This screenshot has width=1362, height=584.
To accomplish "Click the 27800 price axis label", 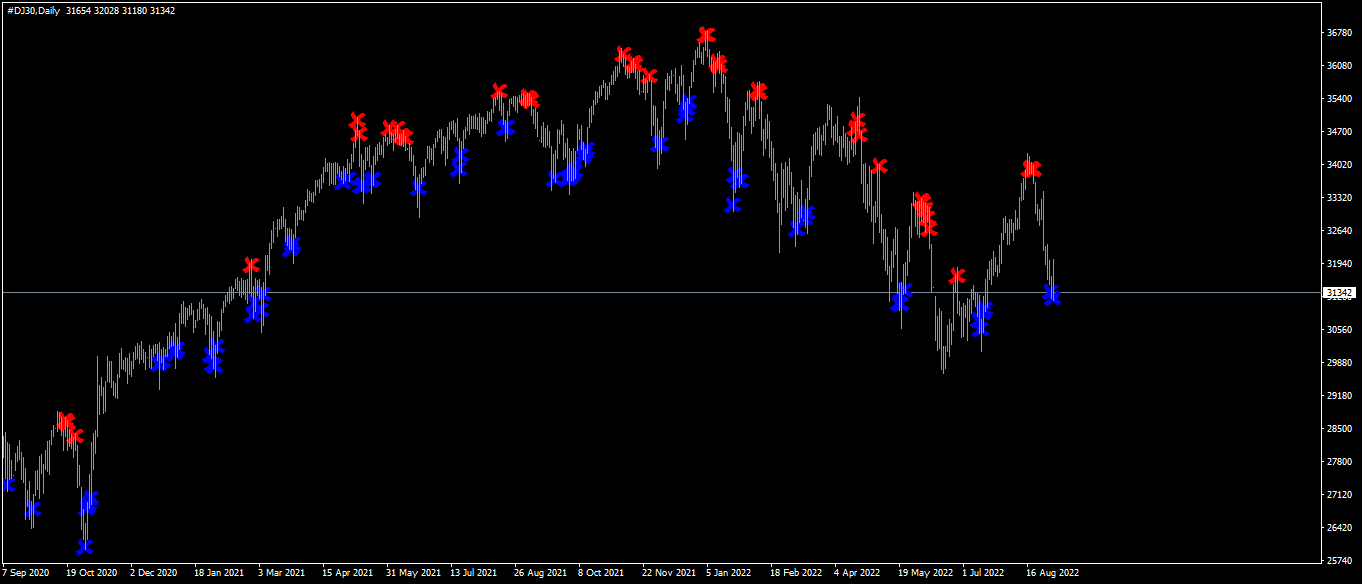I will click(x=1339, y=462).
